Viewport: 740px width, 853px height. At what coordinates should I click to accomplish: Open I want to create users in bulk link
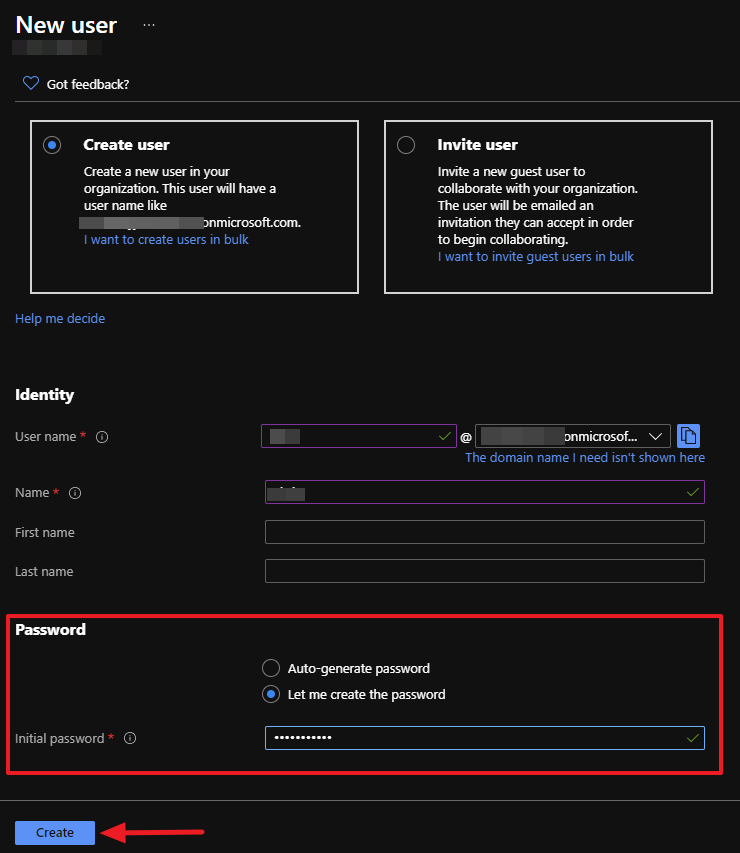166,240
